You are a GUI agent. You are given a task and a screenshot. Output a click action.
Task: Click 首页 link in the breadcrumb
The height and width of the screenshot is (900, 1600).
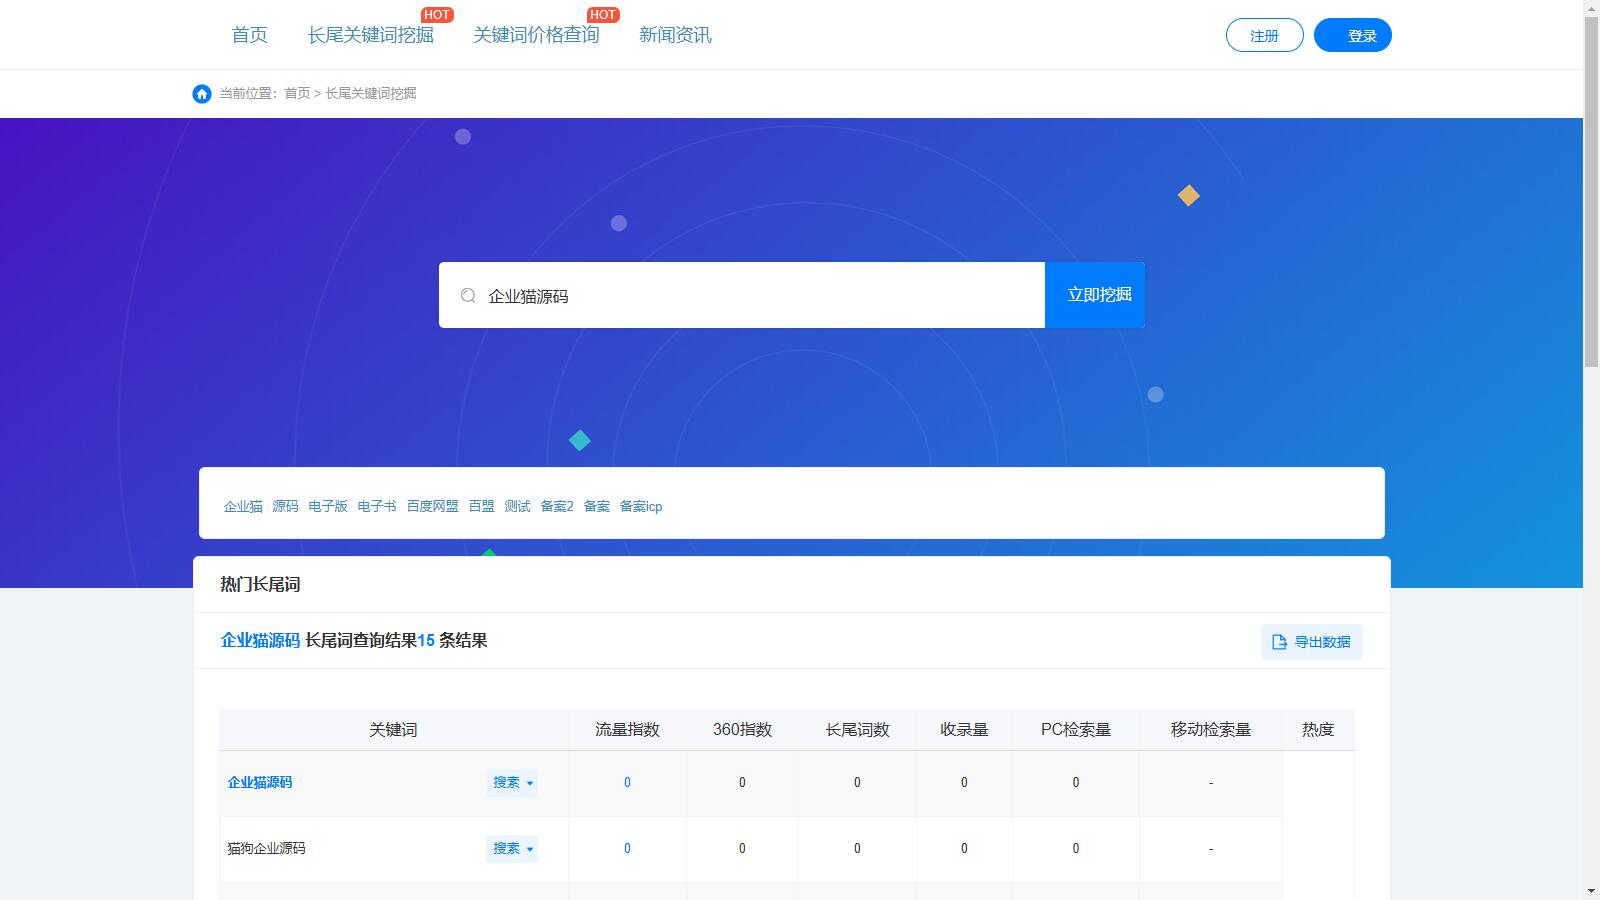(x=297, y=93)
